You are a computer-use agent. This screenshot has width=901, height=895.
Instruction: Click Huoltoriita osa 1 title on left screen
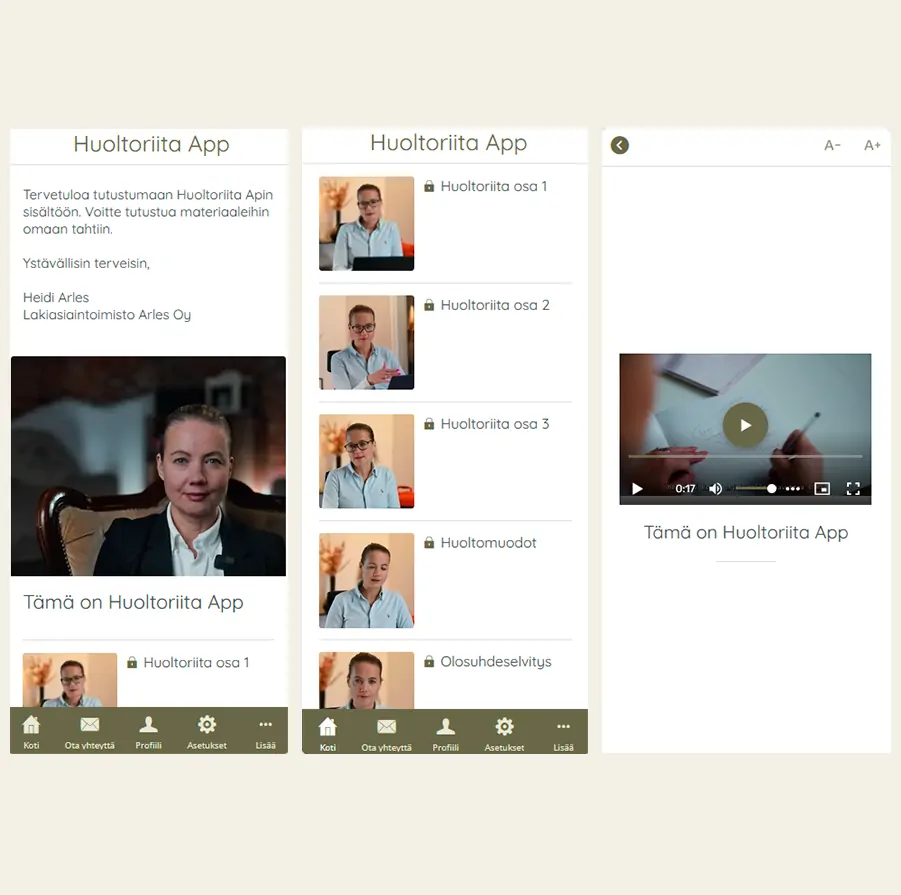[197, 662]
